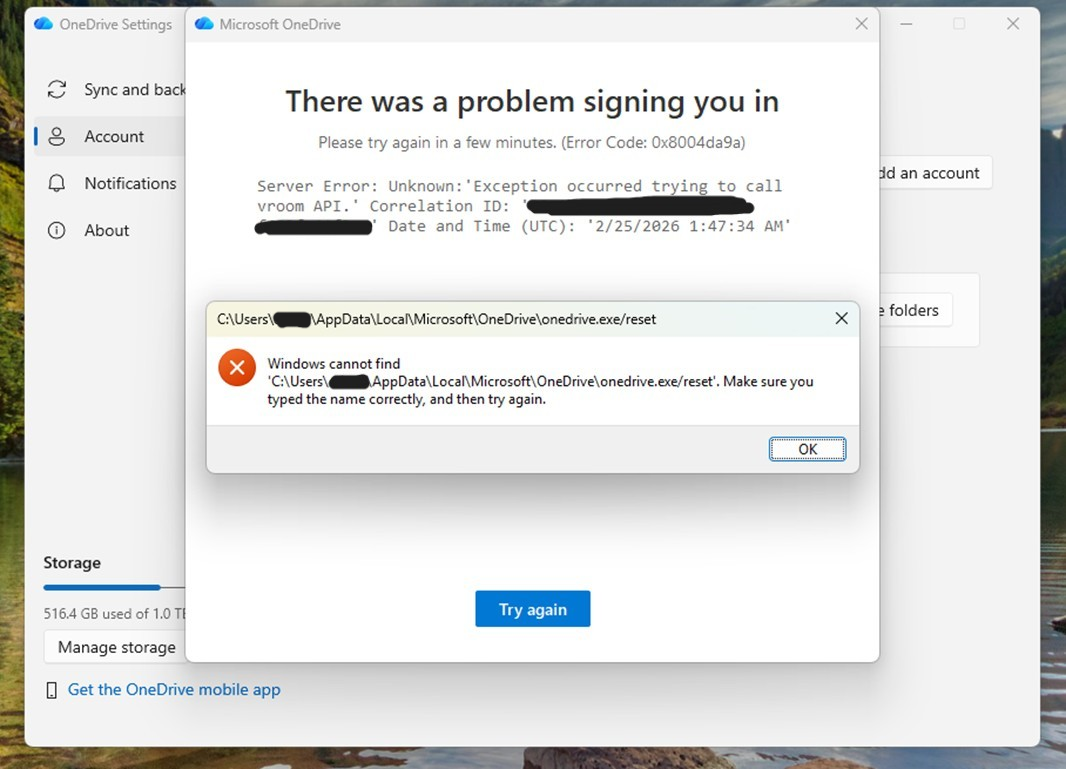Select the Account person icon in sidebar
The image size is (1066, 769).
57,136
